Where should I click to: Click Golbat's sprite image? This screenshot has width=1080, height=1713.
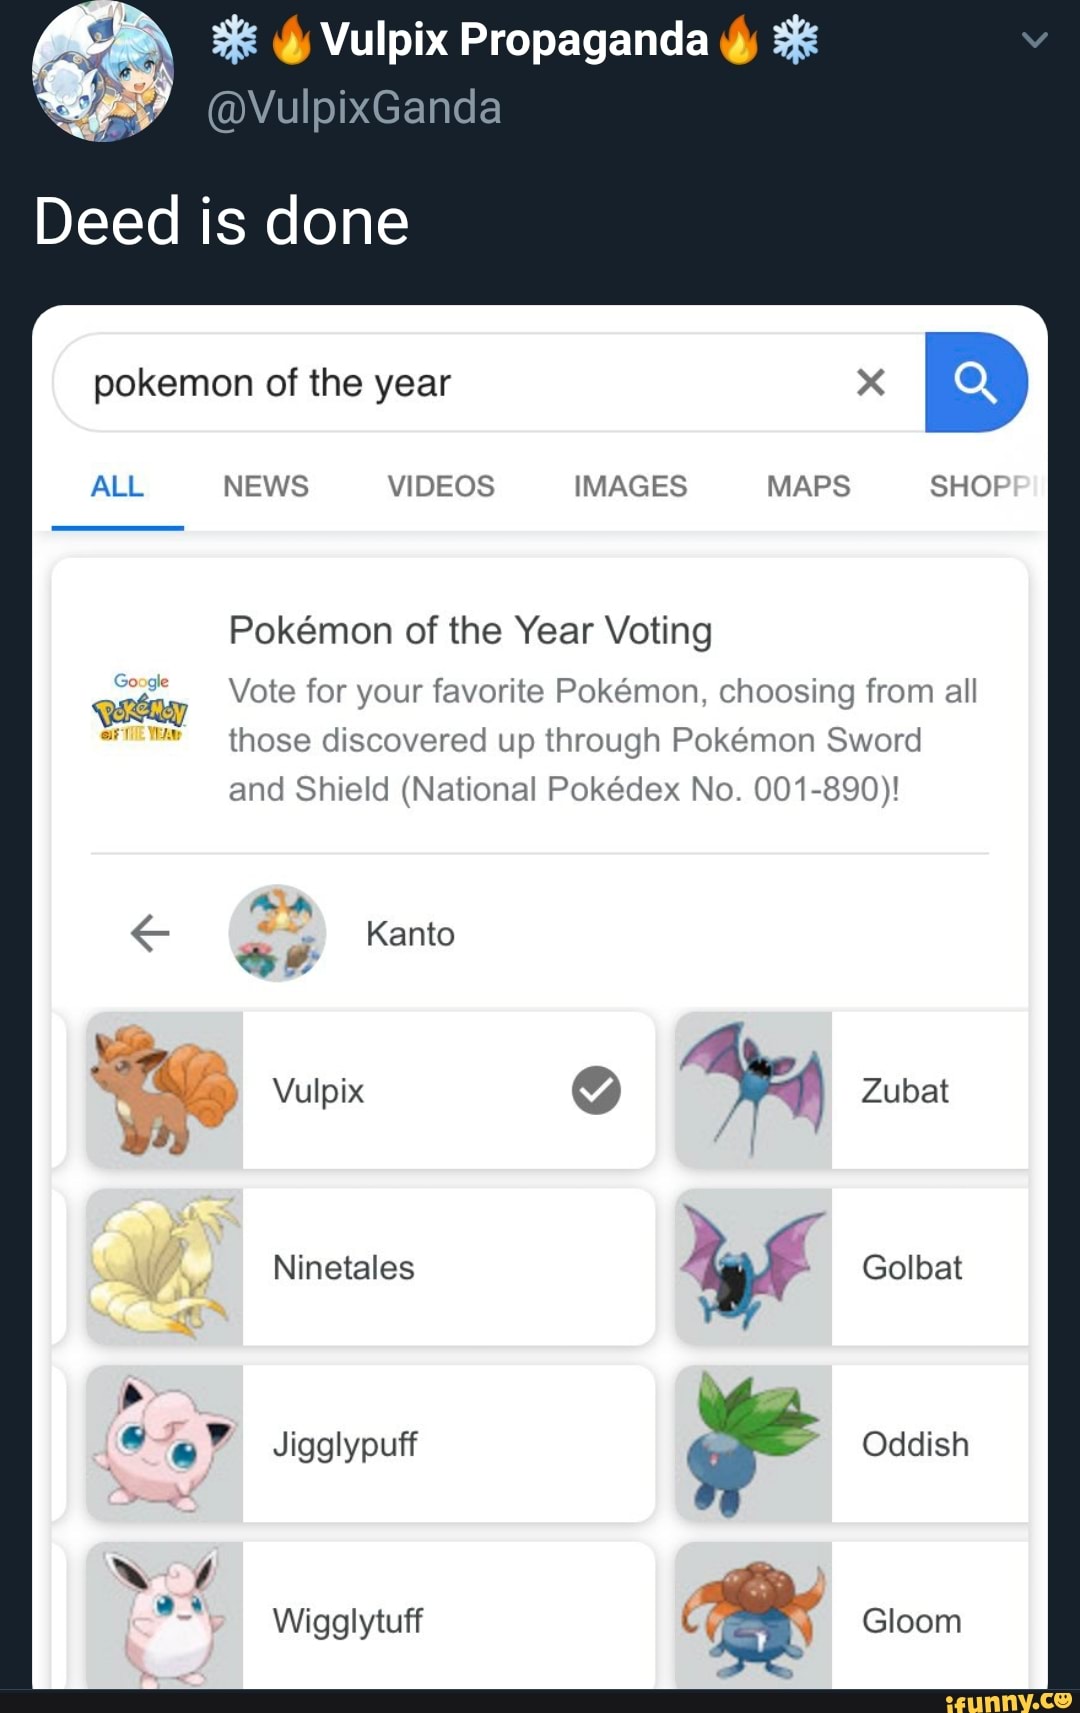754,1266
